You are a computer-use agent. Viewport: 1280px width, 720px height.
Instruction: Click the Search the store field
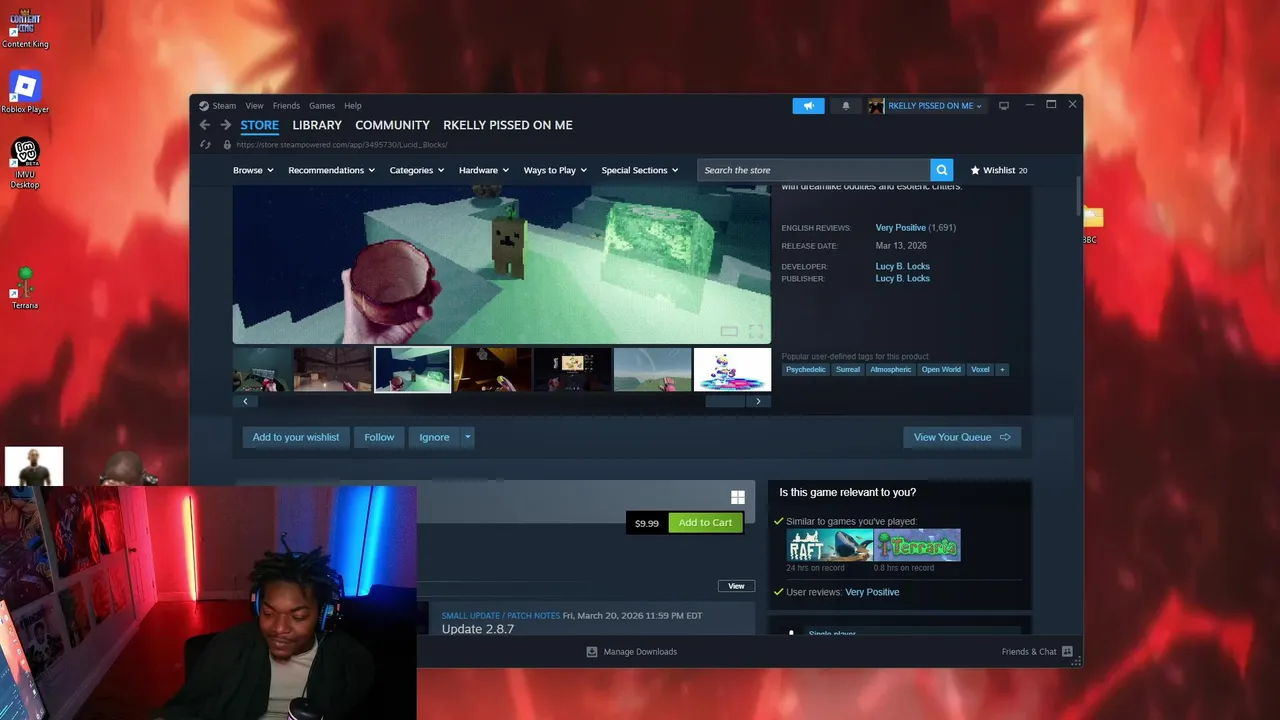click(x=814, y=170)
